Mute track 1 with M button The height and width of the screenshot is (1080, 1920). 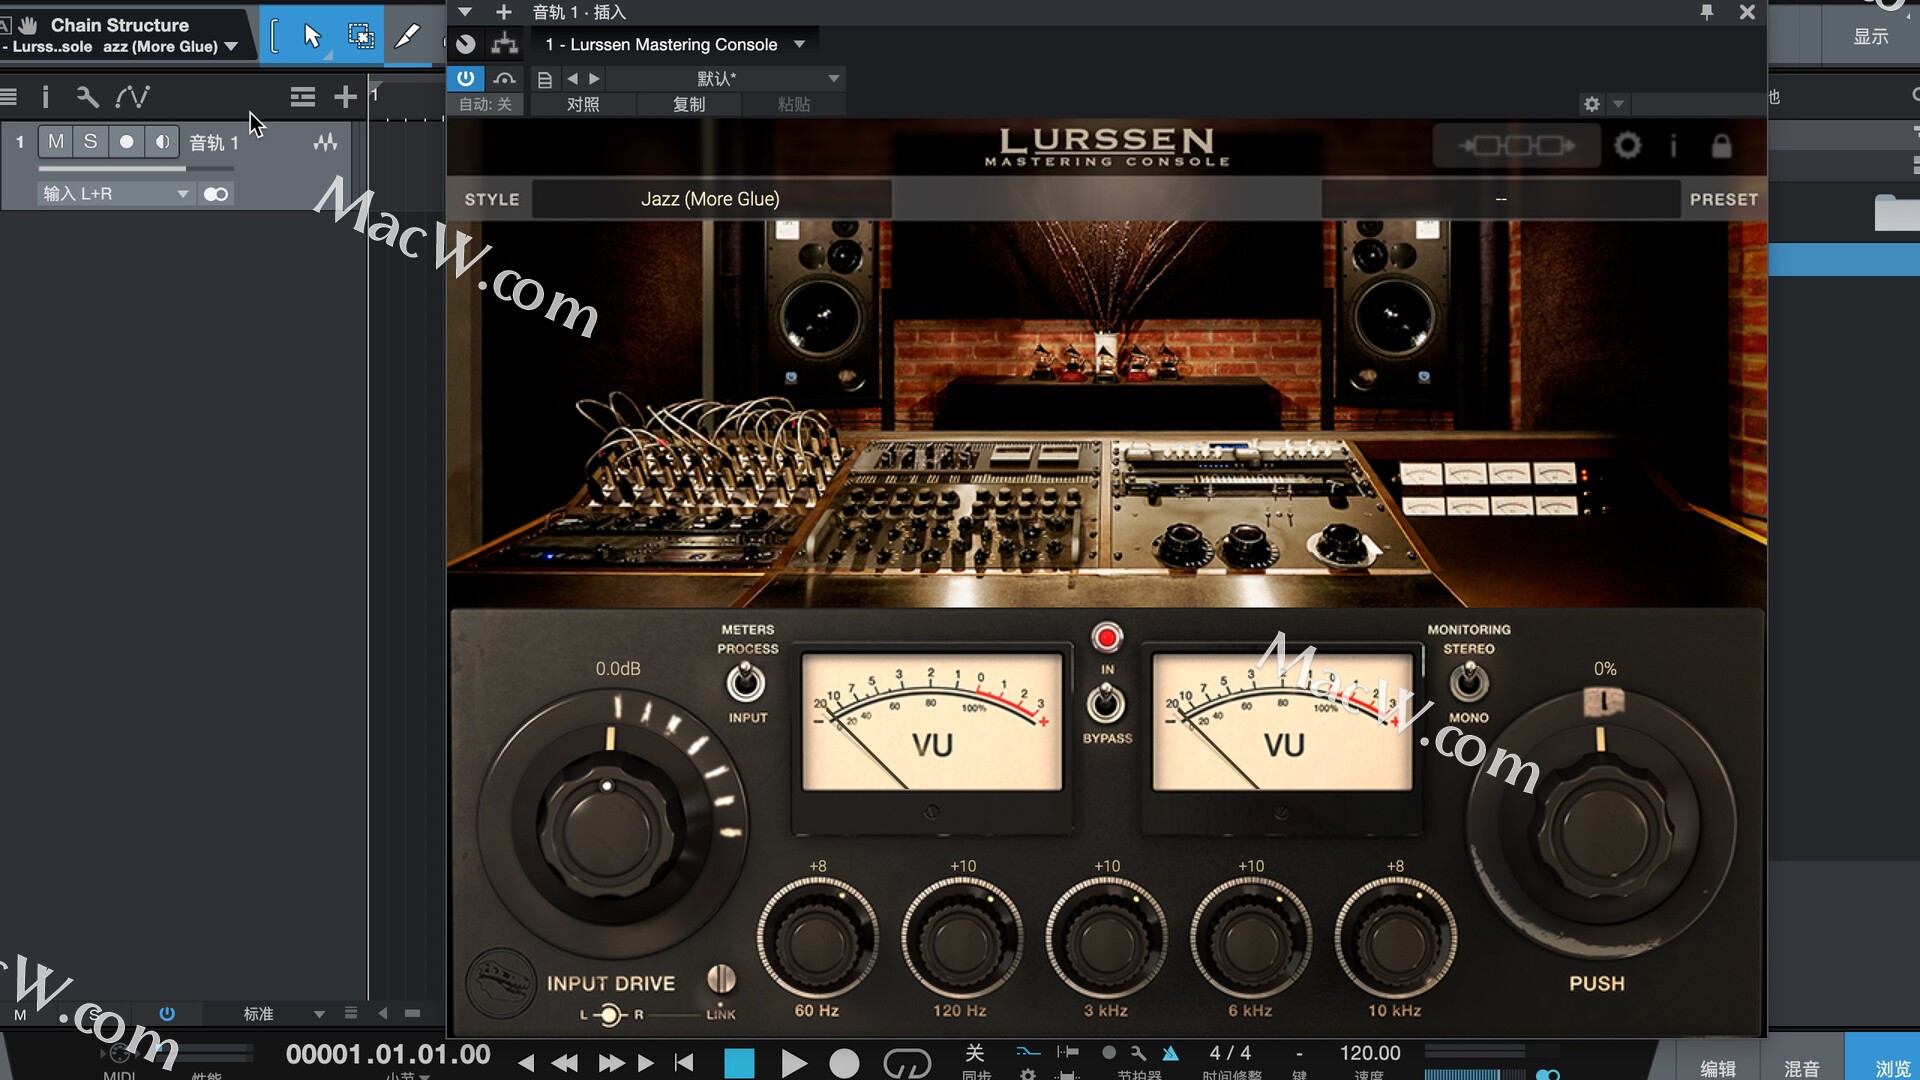coord(56,142)
